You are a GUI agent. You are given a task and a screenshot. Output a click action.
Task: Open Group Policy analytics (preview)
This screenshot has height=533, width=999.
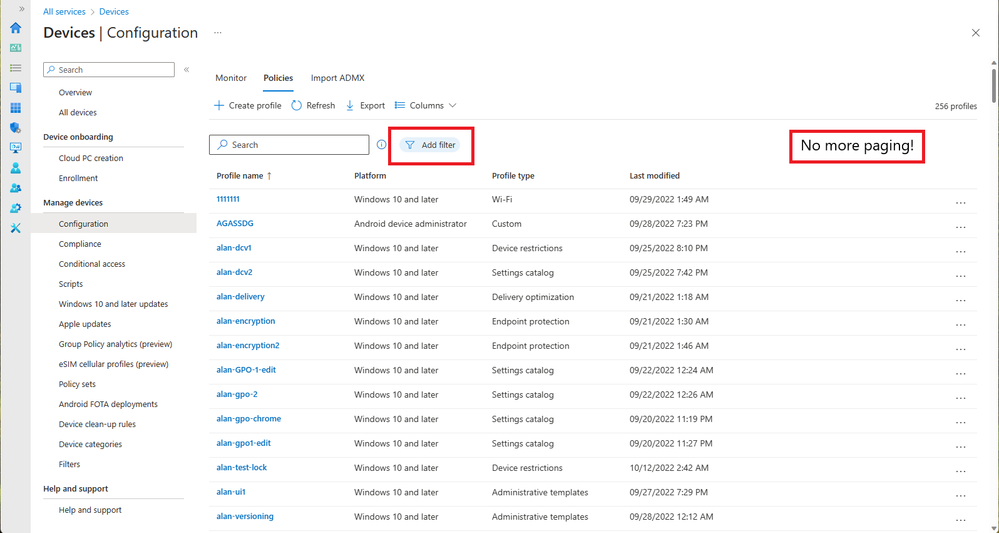click(x=115, y=344)
